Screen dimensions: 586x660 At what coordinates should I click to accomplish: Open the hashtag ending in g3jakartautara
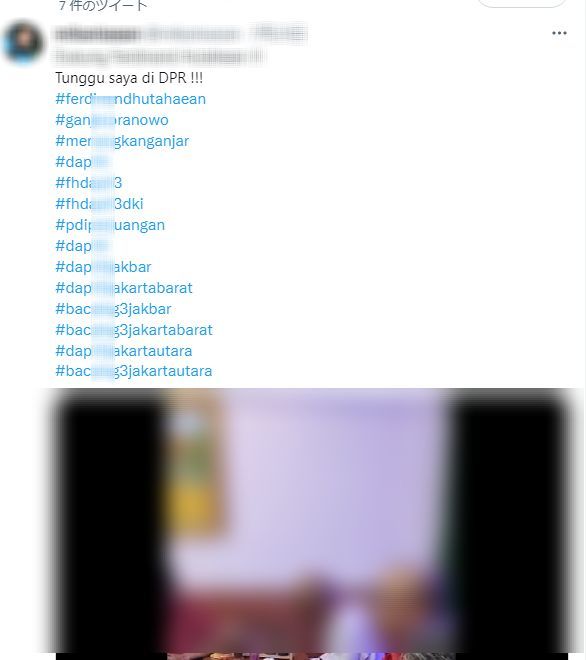134,371
